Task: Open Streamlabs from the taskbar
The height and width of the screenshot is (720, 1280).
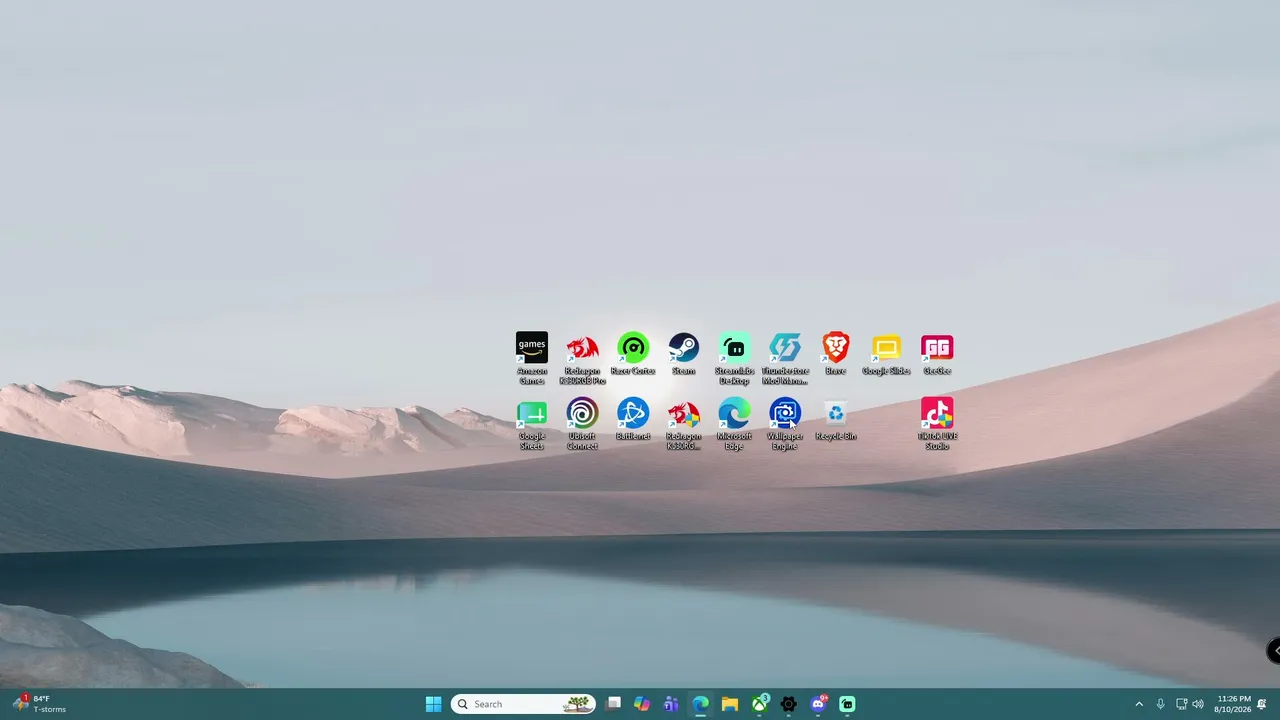Action: point(847,704)
